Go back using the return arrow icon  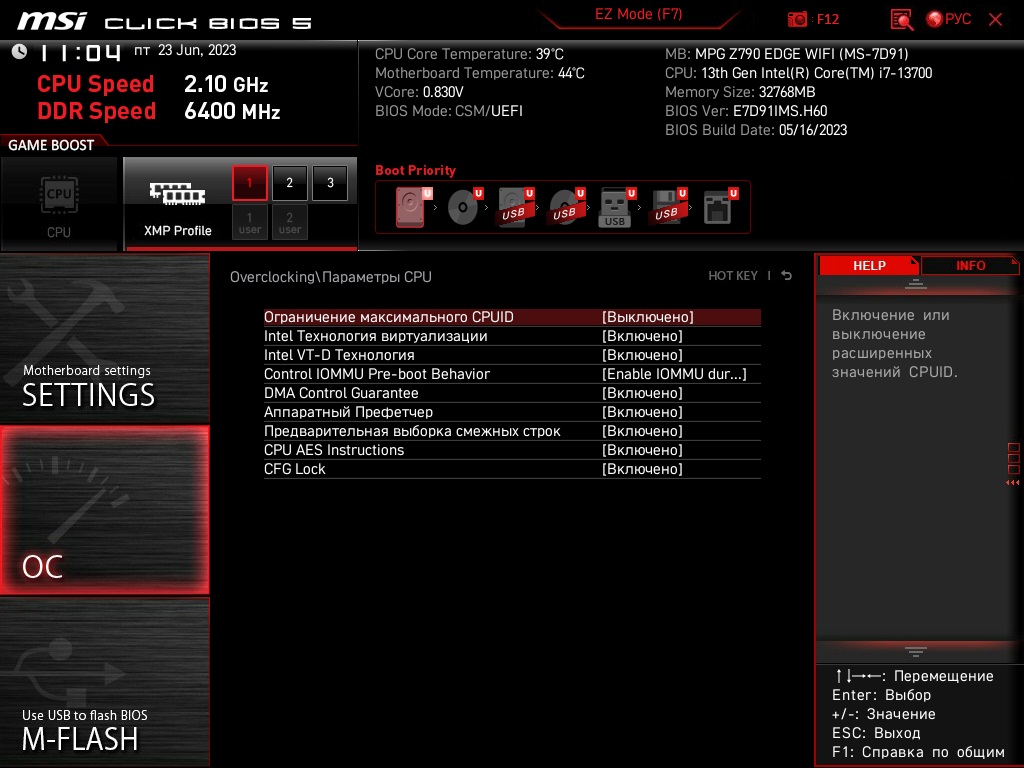tap(786, 276)
